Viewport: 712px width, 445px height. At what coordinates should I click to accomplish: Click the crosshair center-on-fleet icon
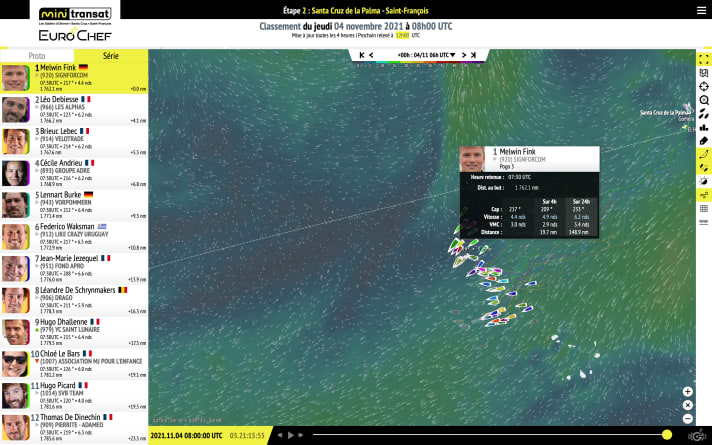click(704, 87)
